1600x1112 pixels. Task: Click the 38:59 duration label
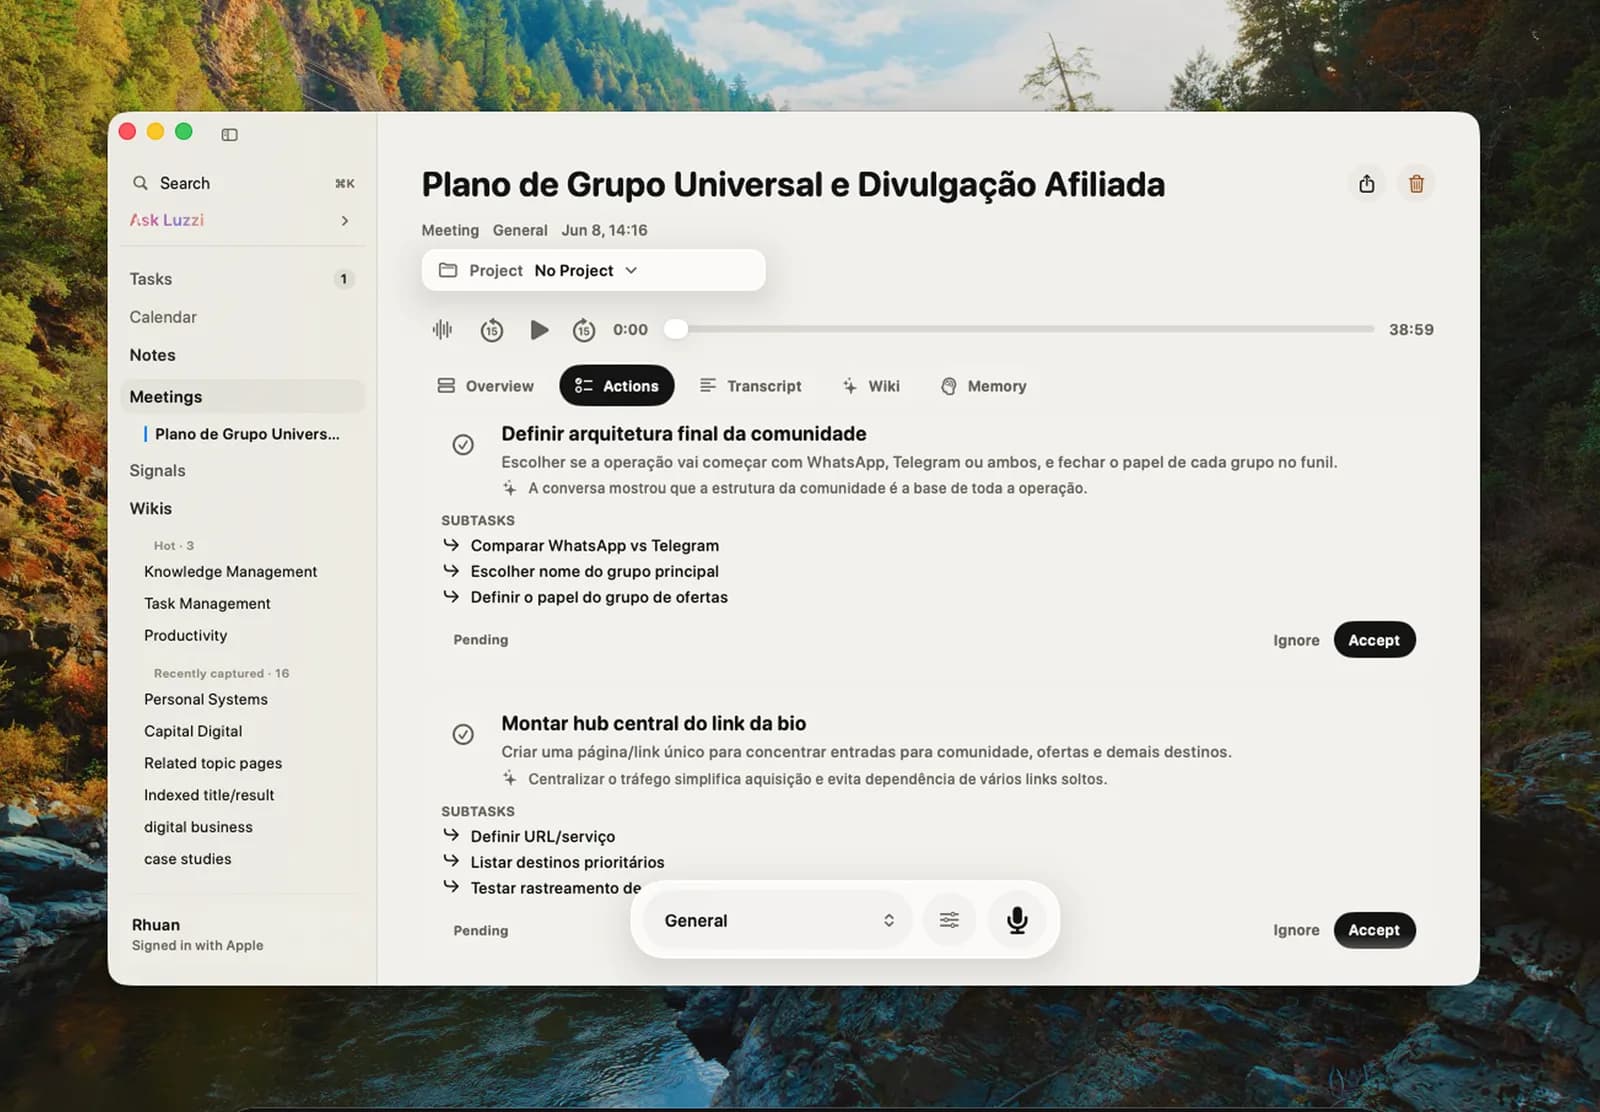click(1411, 330)
